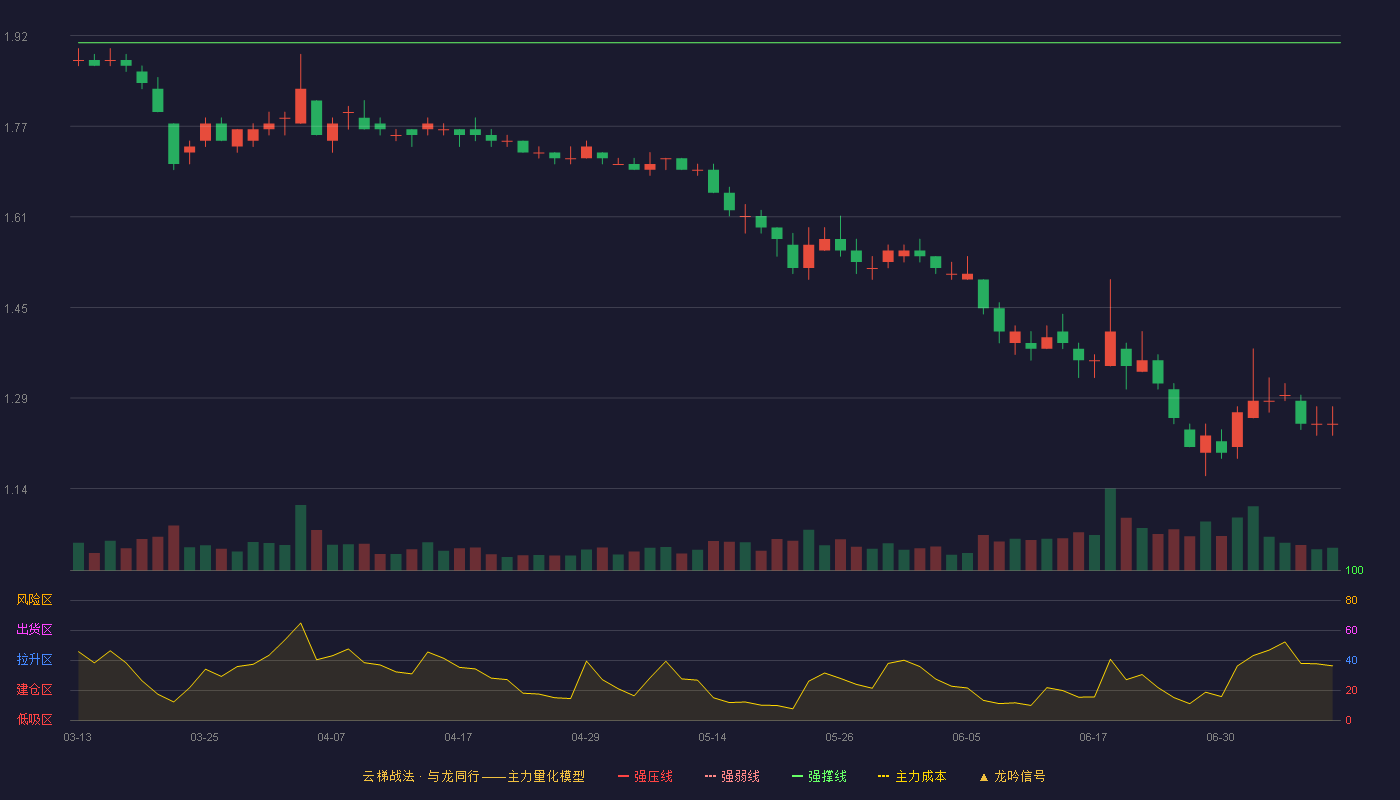Click the 05-14 date axis label
1400x800 pixels.
pos(712,737)
